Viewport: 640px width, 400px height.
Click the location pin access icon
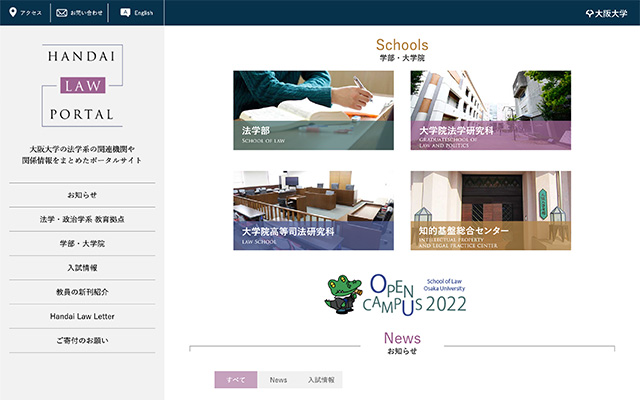13,12
